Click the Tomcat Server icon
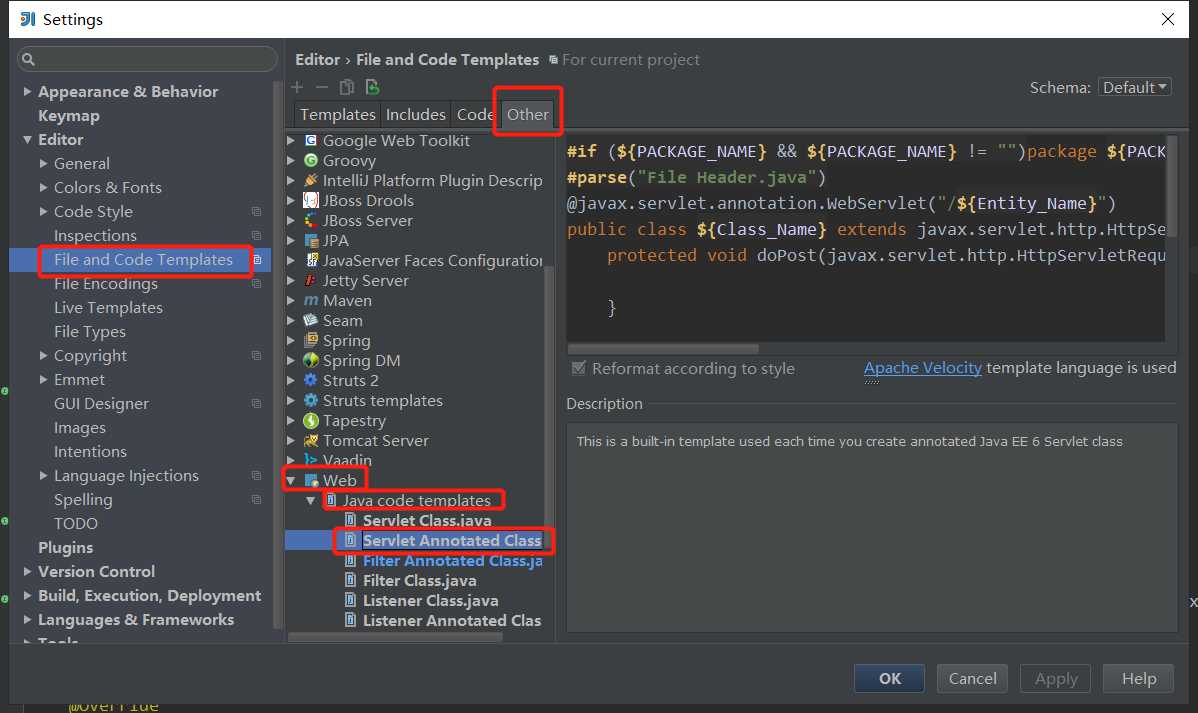The height and width of the screenshot is (713, 1198). click(311, 440)
